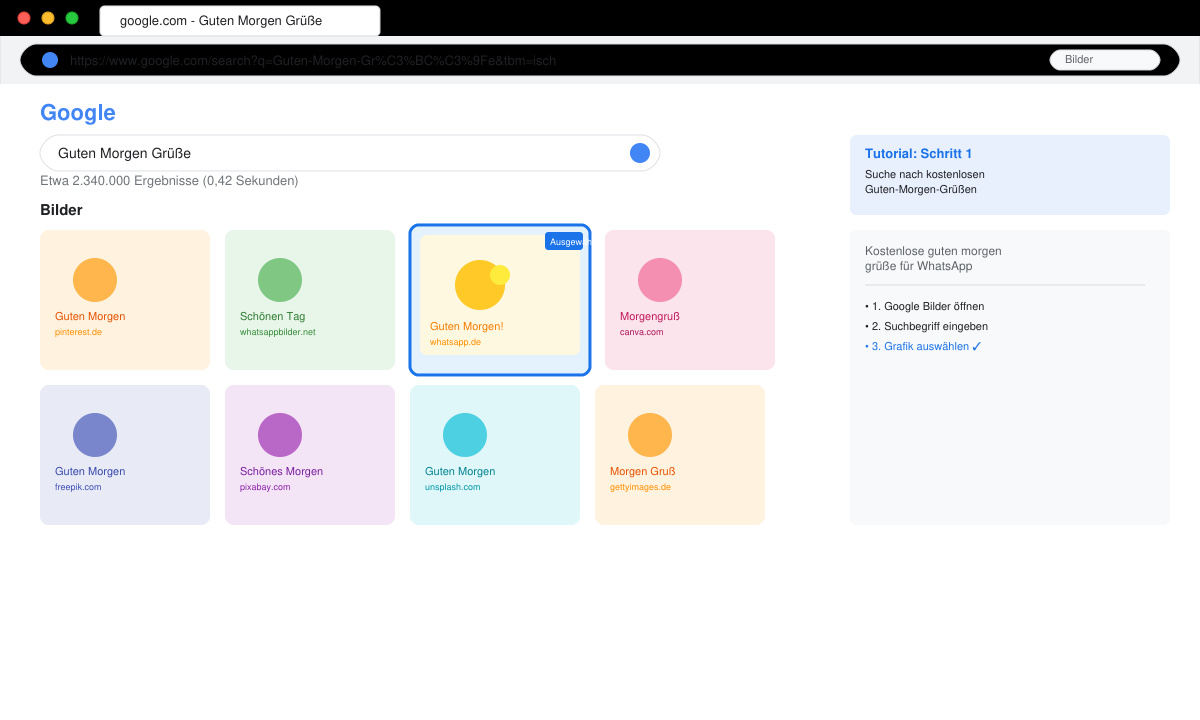This screenshot has width=1200, height=720.
Task: Open the Schönes Morgen image from pixabay.com
Action: point(310,455)
